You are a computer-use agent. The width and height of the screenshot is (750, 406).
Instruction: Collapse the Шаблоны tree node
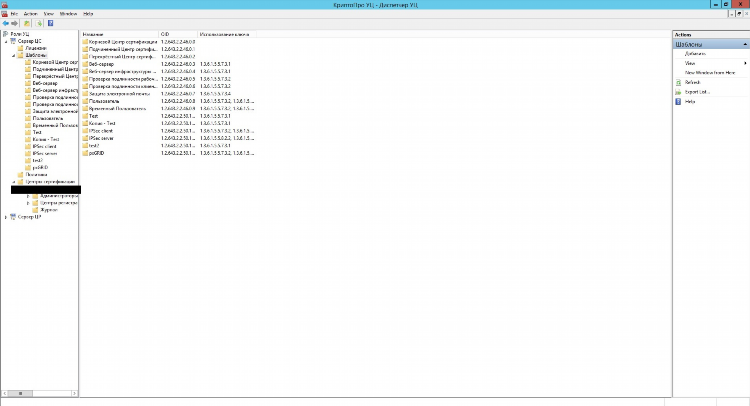13,55
